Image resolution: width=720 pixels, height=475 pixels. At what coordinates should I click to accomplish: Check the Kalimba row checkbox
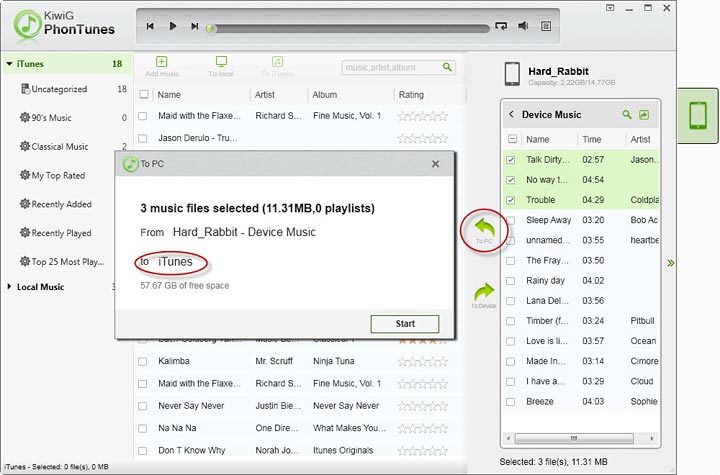143,362
